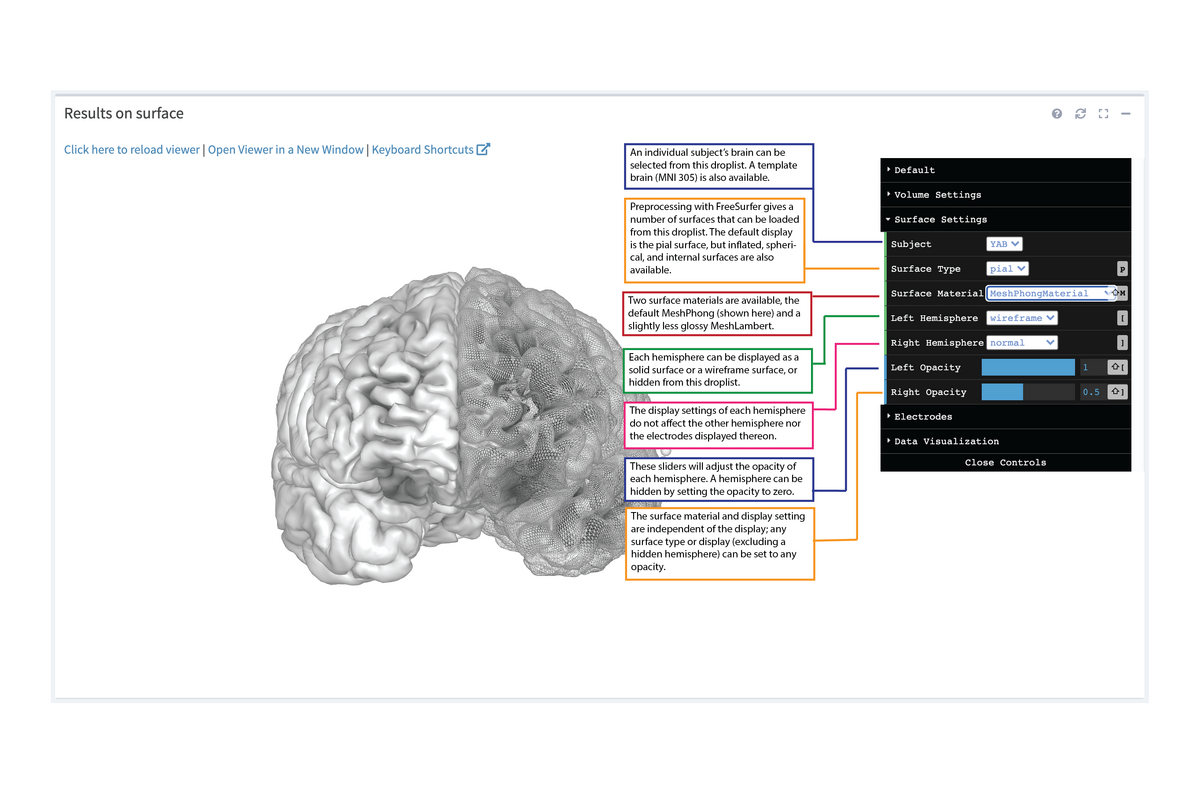Open the Left Hemisphere wireframe dropdown
The height and width of the screenshot is (793, 1200).
(1021, 317)
